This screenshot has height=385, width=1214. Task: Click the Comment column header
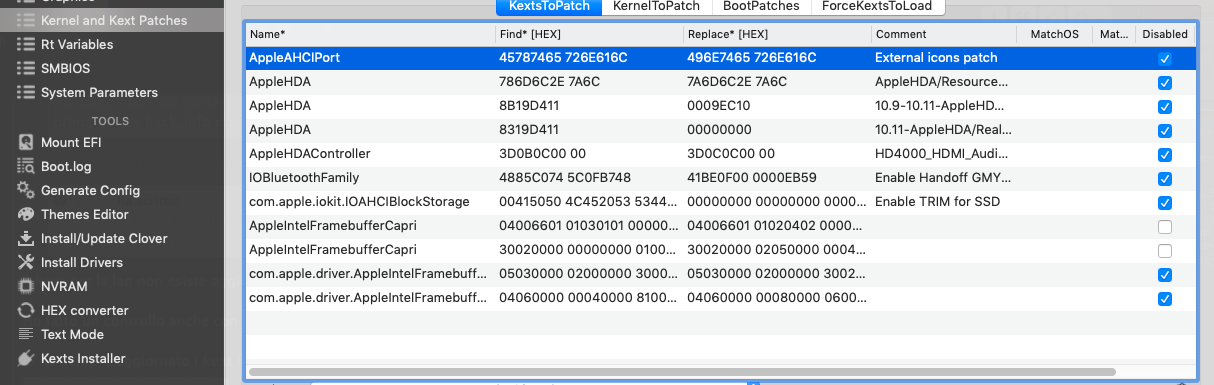click(x=944, y=34)
